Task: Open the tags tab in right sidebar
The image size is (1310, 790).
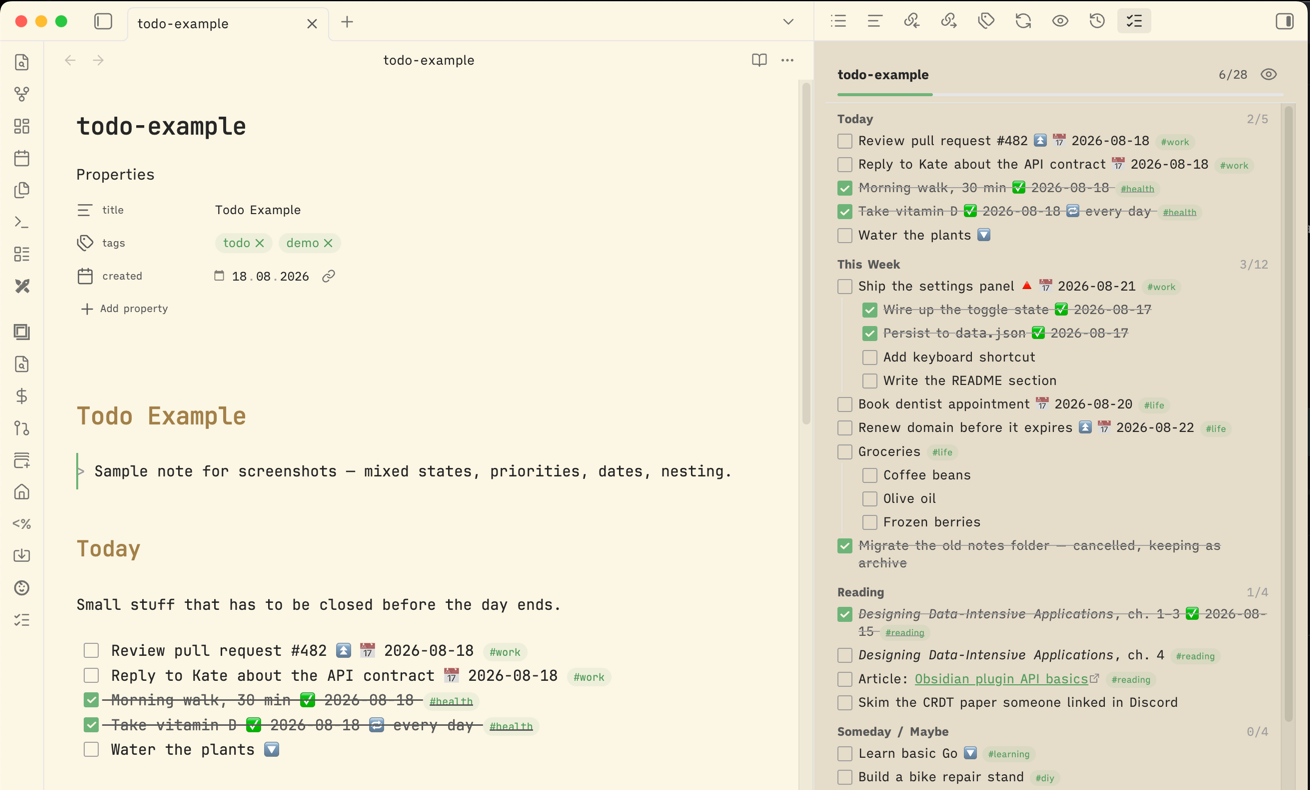Action: (x=986, y=21)
